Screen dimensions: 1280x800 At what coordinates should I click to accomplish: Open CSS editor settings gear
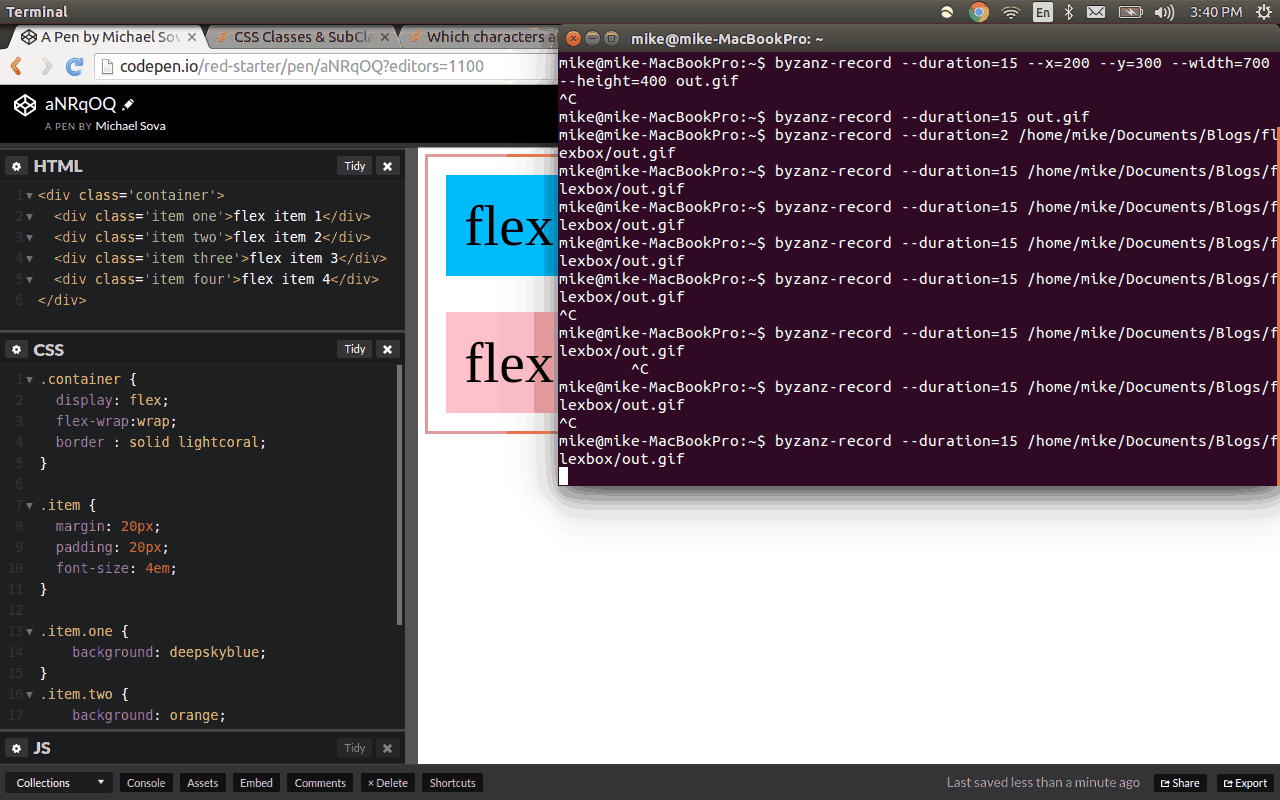pyautogui.click(x=16, y=349)
